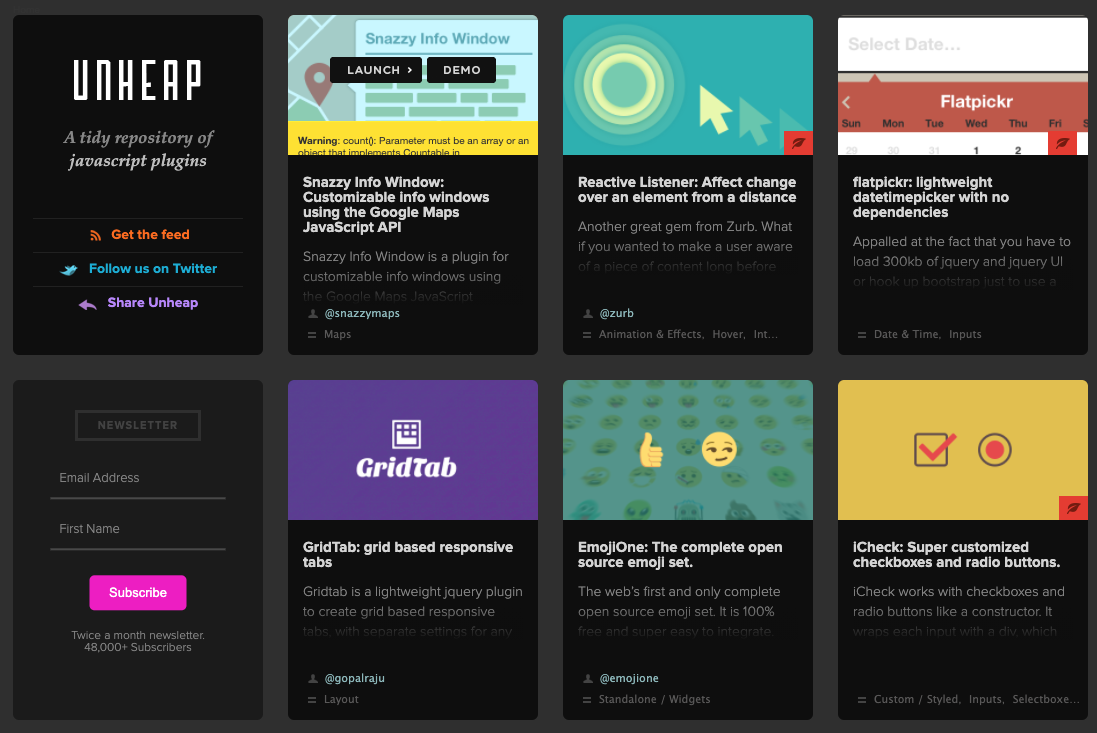Open the Get the feed link
Image resolution: width=1097 pixels, height=733 pixels.
[x=150, y=234]
